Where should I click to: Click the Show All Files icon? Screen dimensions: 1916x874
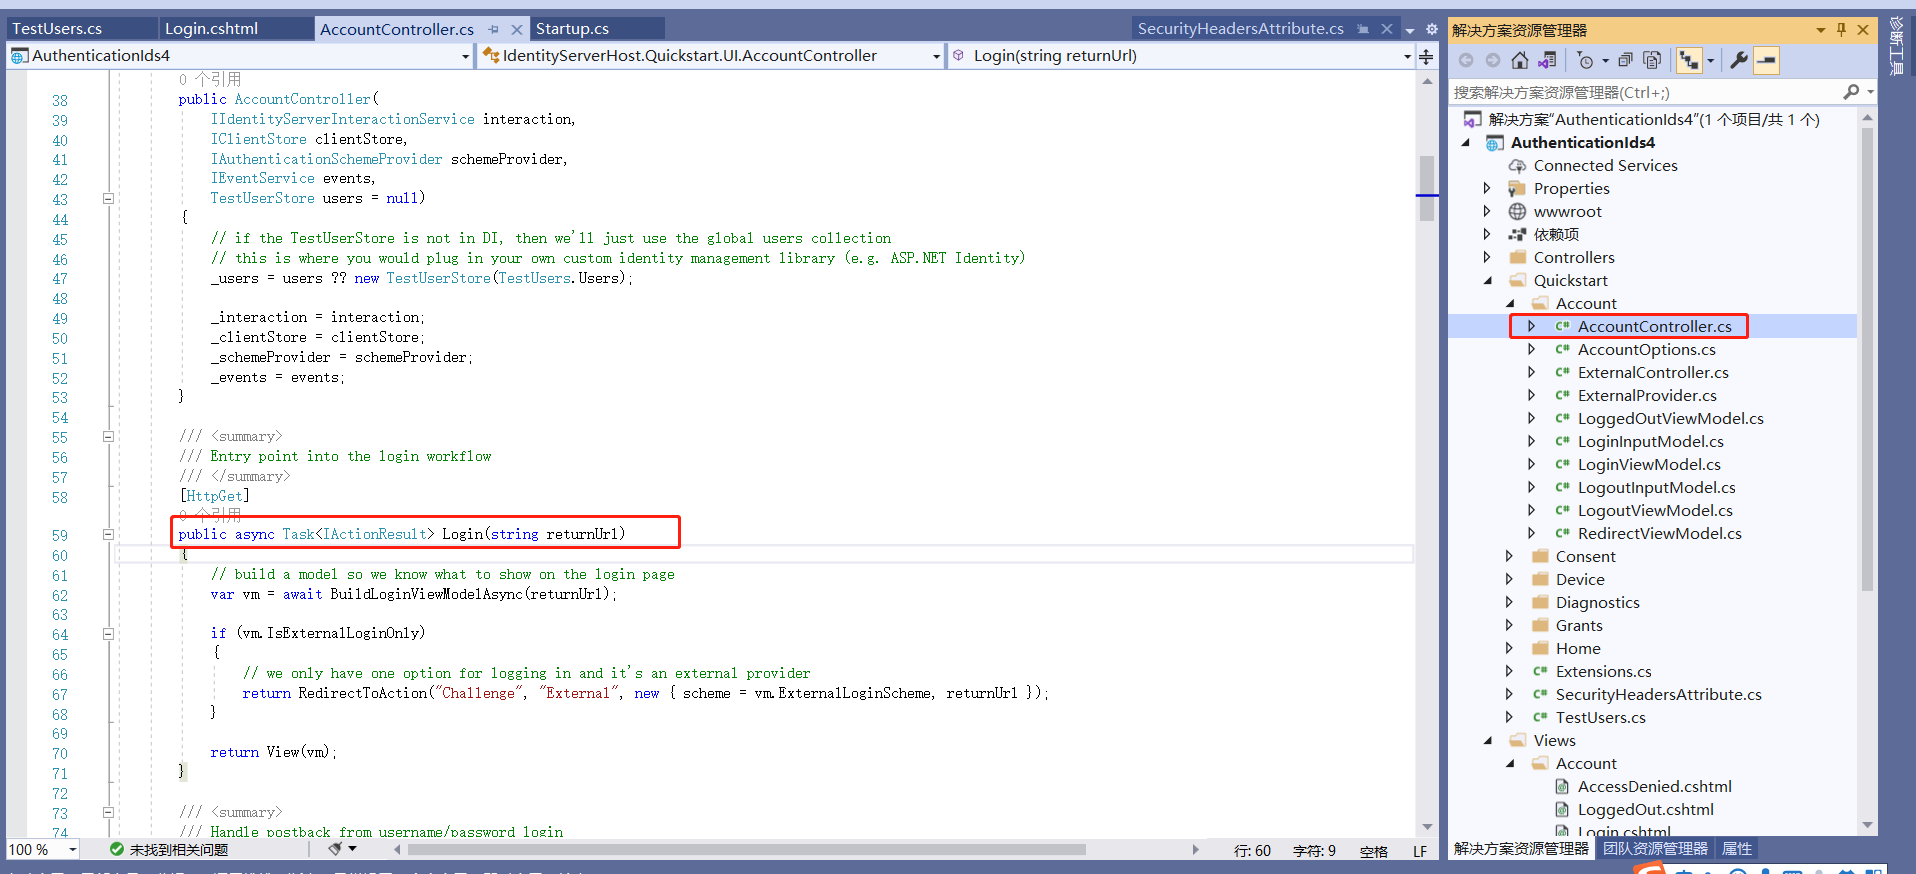[x=1652, y=61]
